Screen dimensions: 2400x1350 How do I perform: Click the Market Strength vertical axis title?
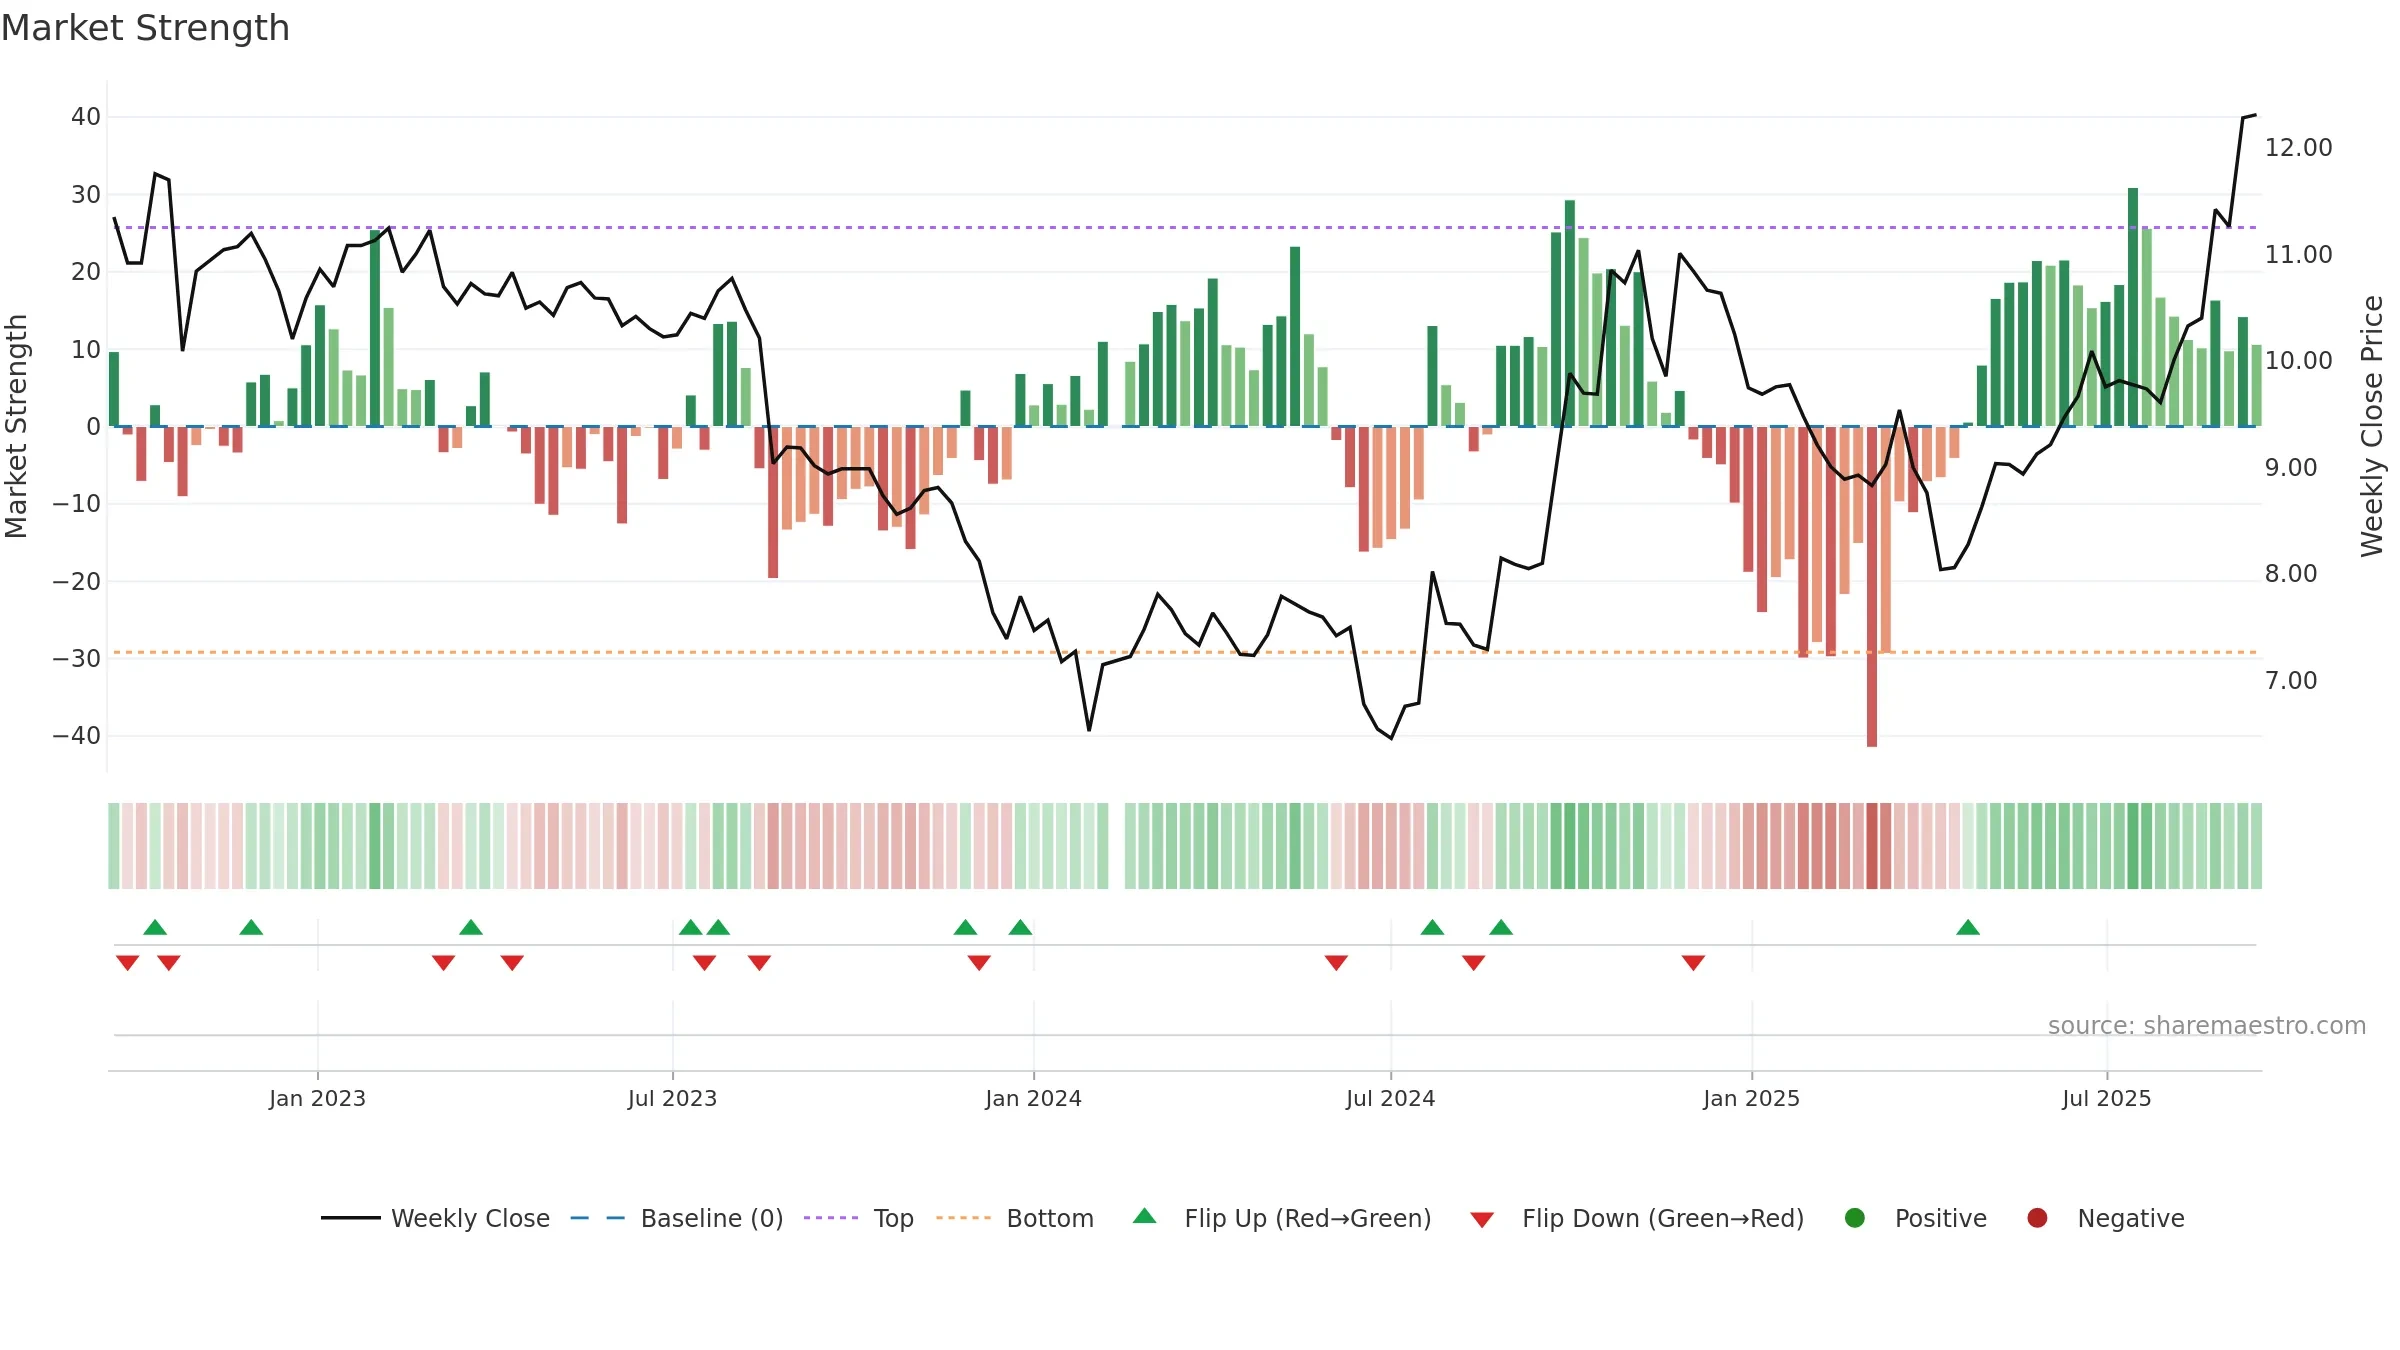[16, 426]
